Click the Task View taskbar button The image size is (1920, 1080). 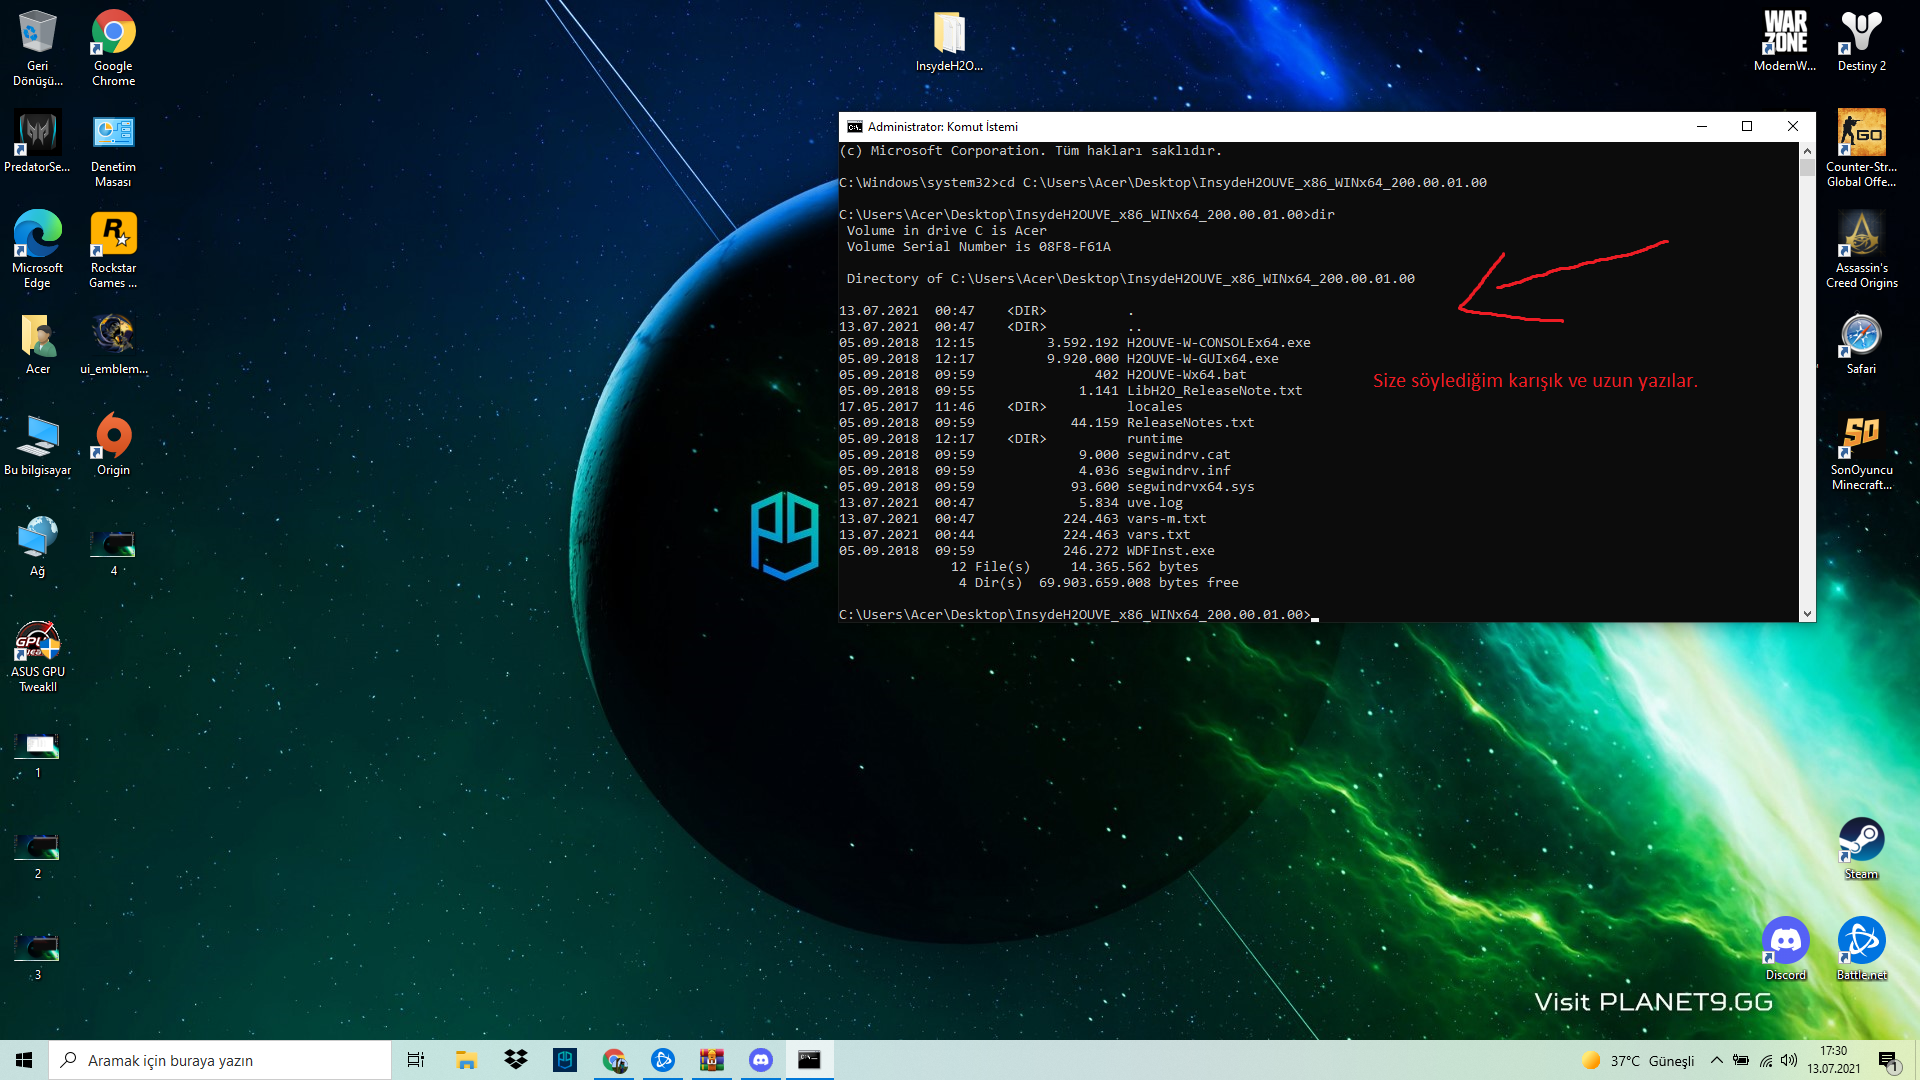416,1060
